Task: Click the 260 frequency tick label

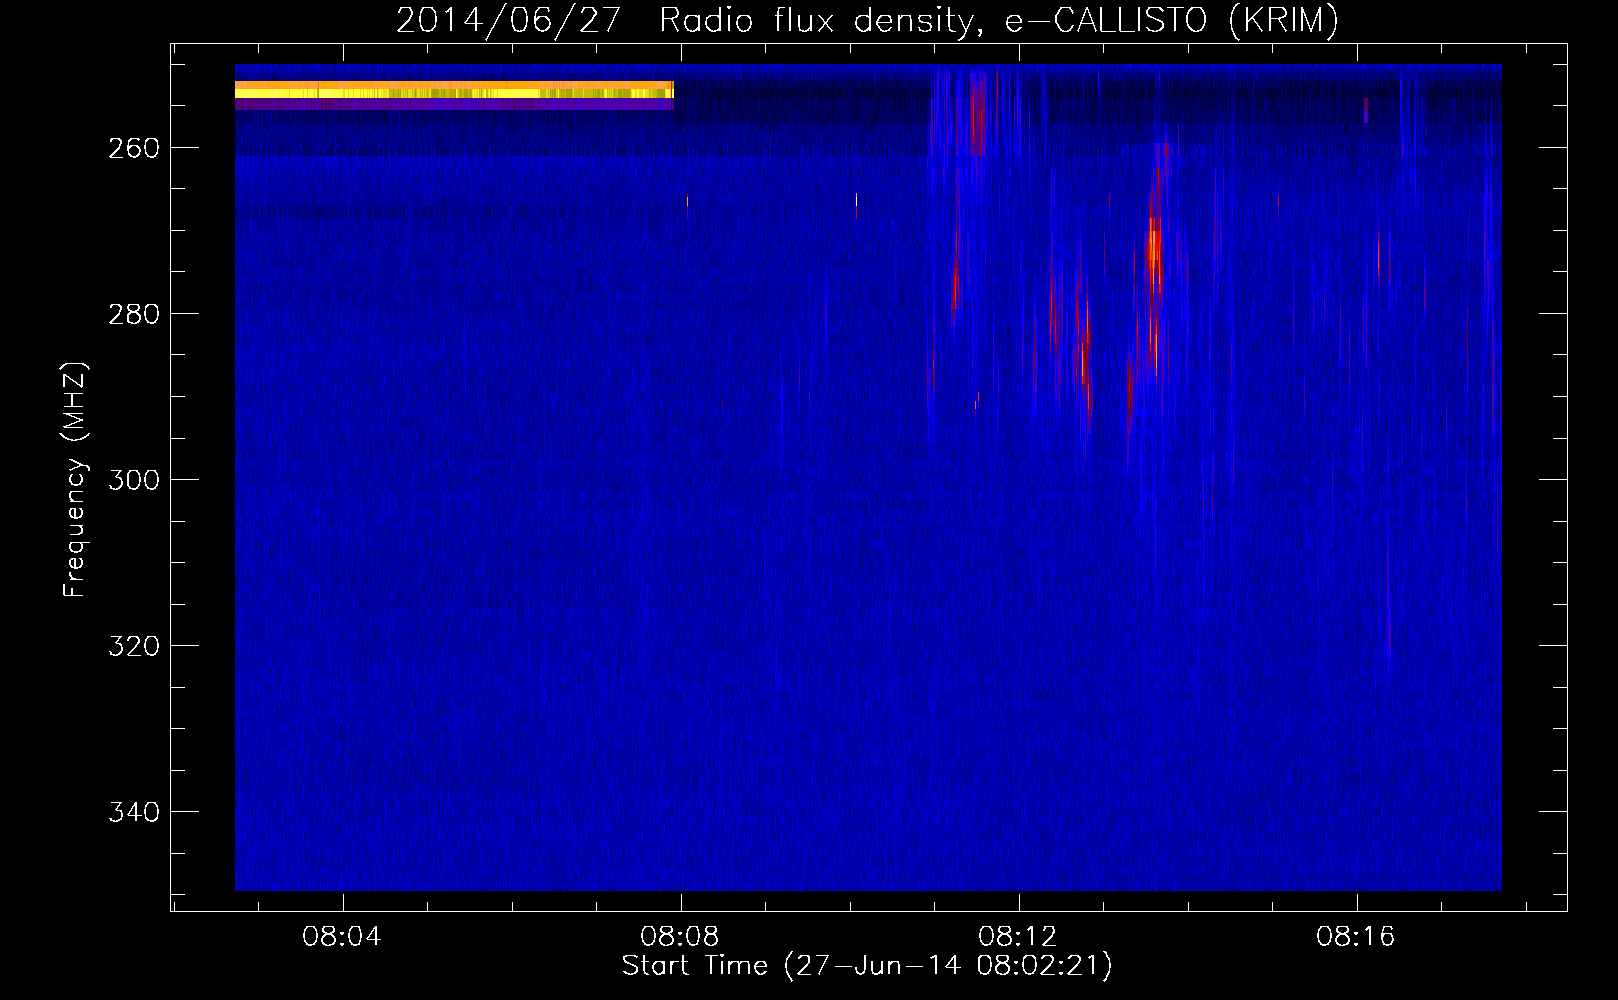Action: (x=134, y=148)
